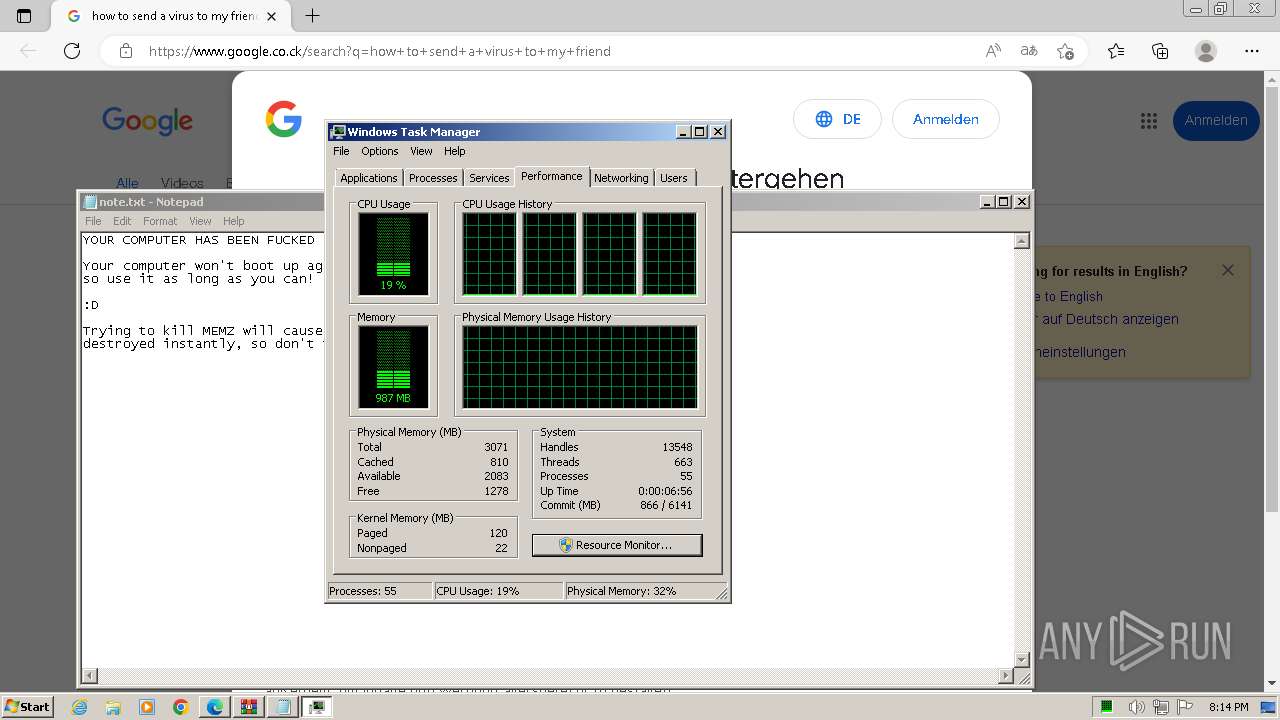This screenshot has width=1280, height=720.
Task: Click Notepad horizontal scrollbar left arrow
Action: (x=90, y=676)
